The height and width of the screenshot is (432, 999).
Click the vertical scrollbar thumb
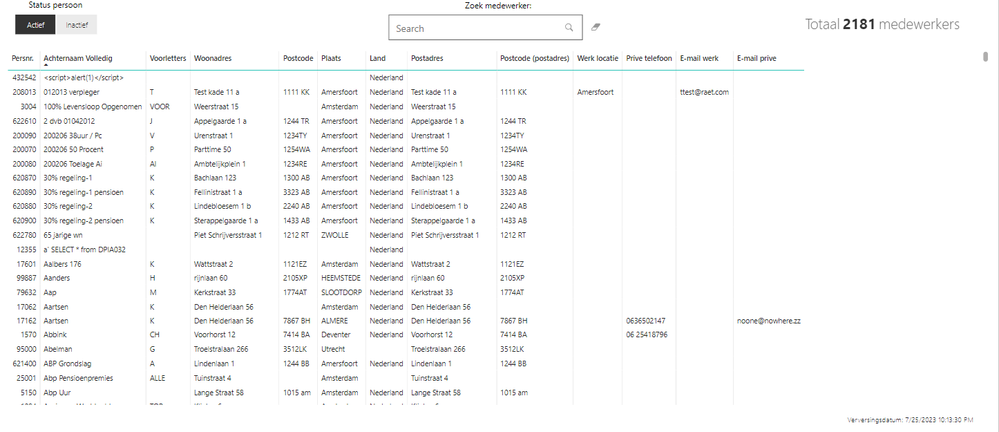(x=987, y=56)
